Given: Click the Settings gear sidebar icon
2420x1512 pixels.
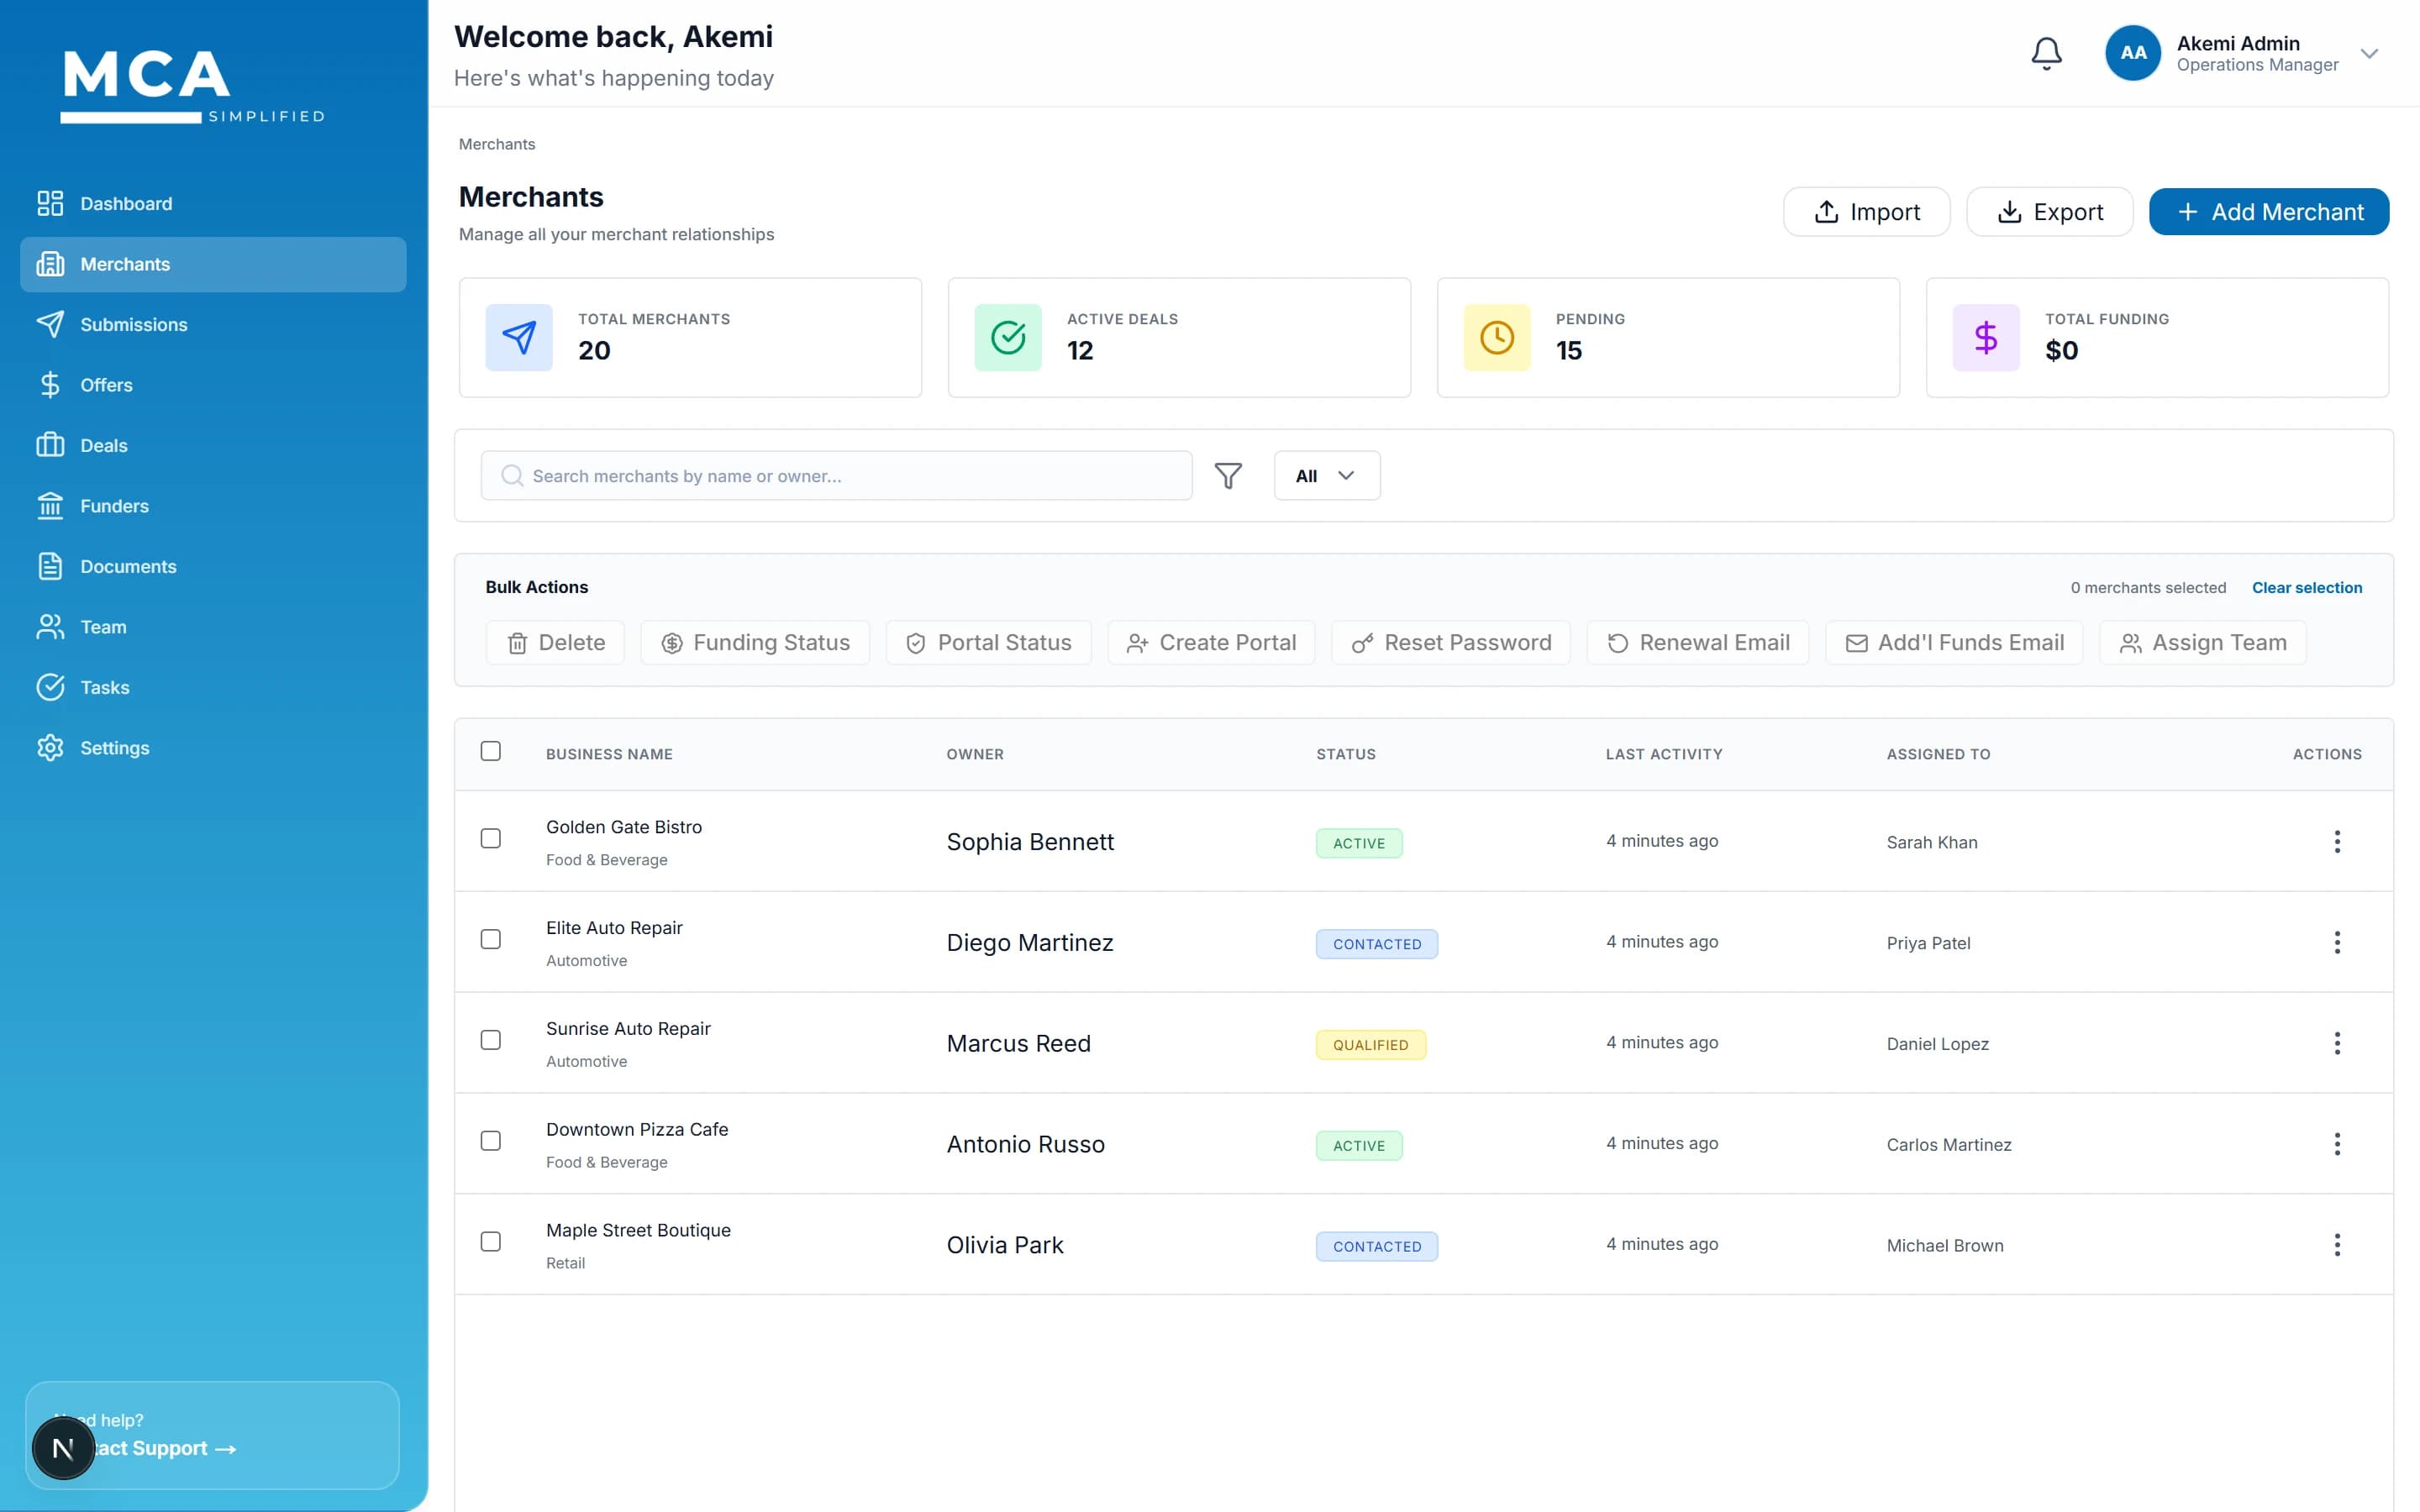Looking at the screenshot, I should coord(50,748).
